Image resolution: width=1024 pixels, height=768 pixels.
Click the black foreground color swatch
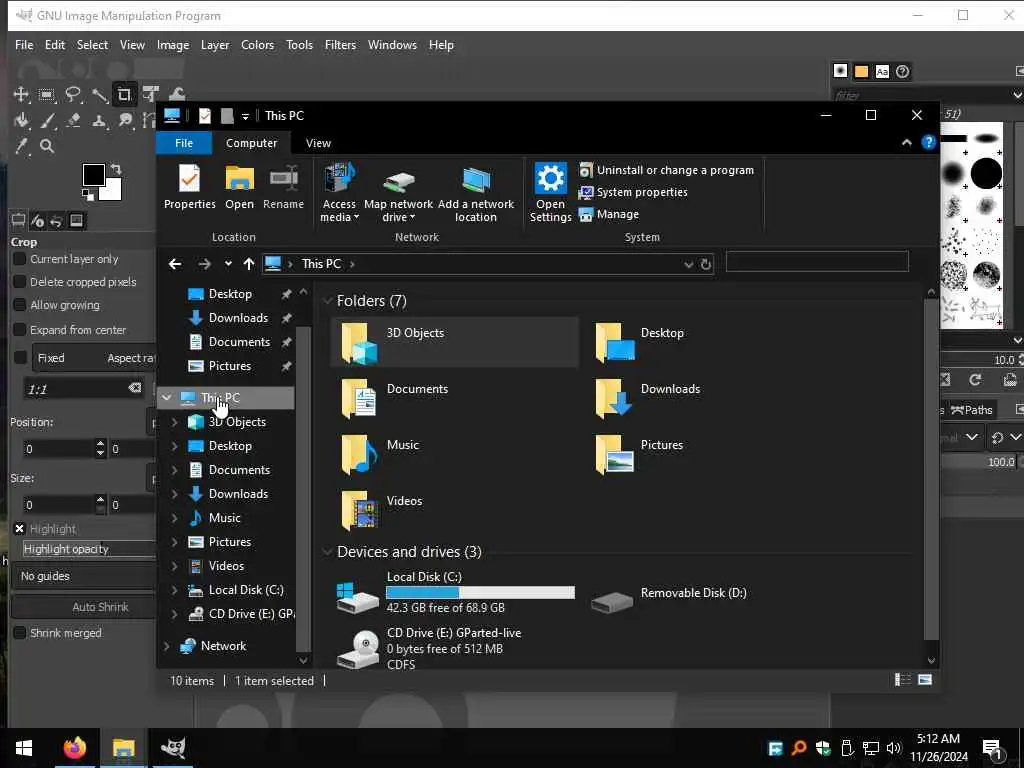(93, 174)
